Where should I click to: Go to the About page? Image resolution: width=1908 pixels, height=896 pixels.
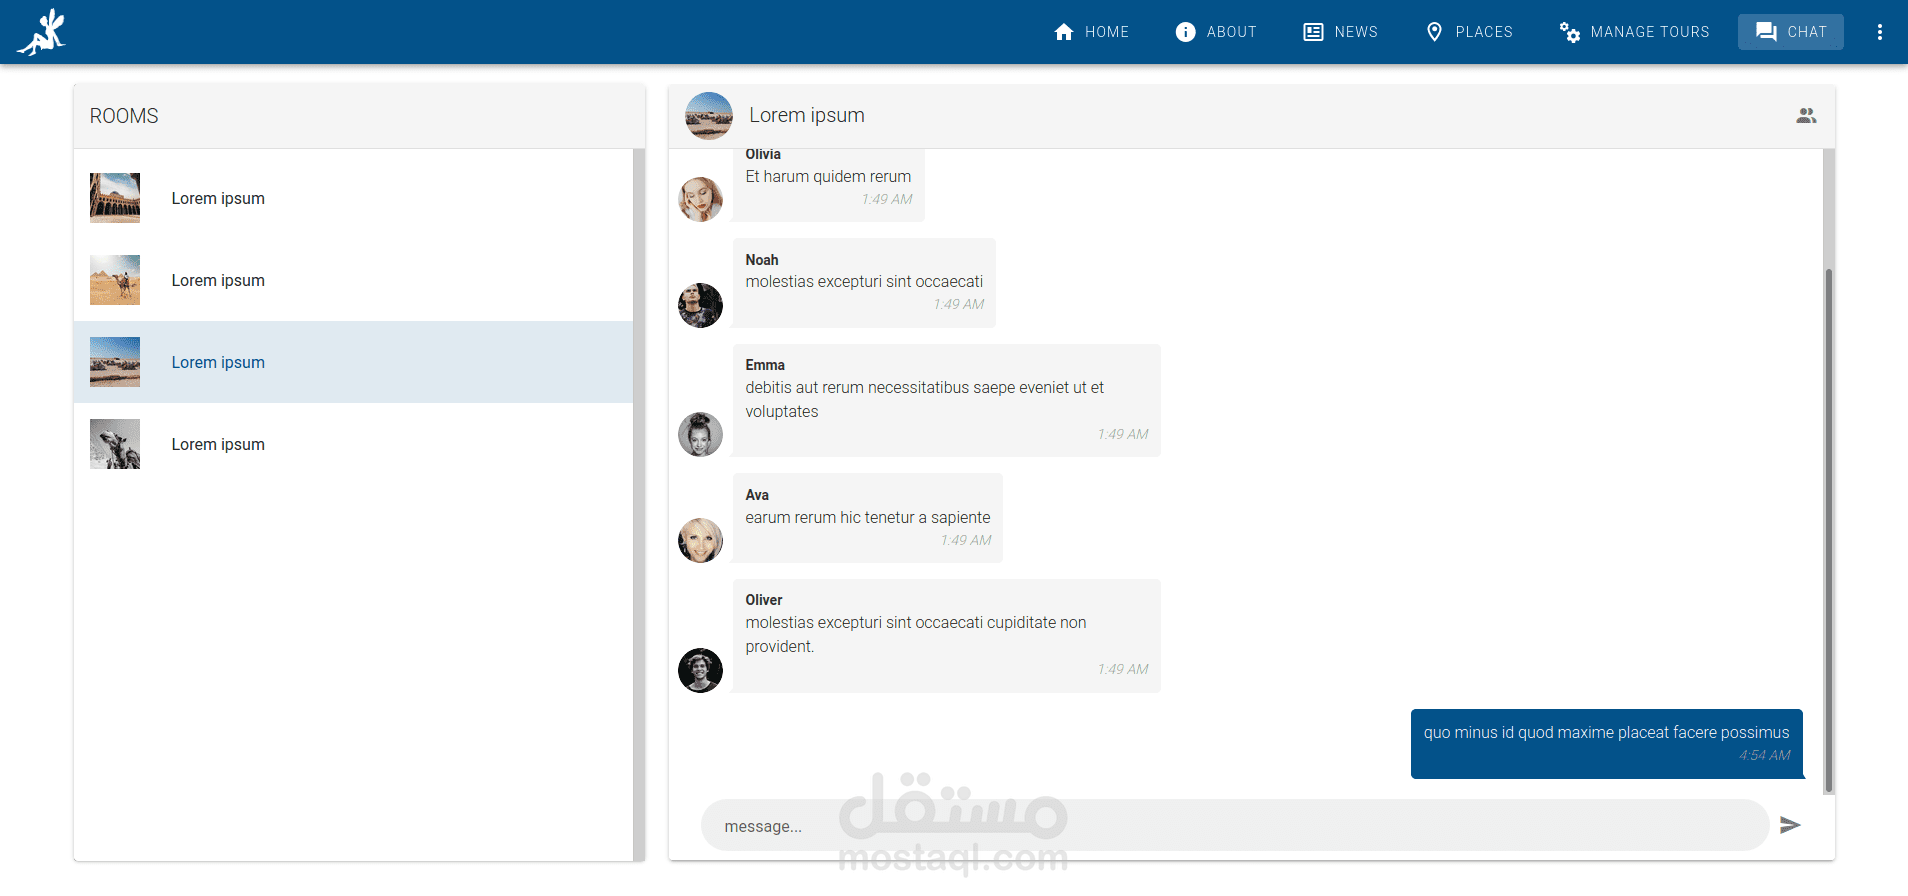(x=1215, y=32)
